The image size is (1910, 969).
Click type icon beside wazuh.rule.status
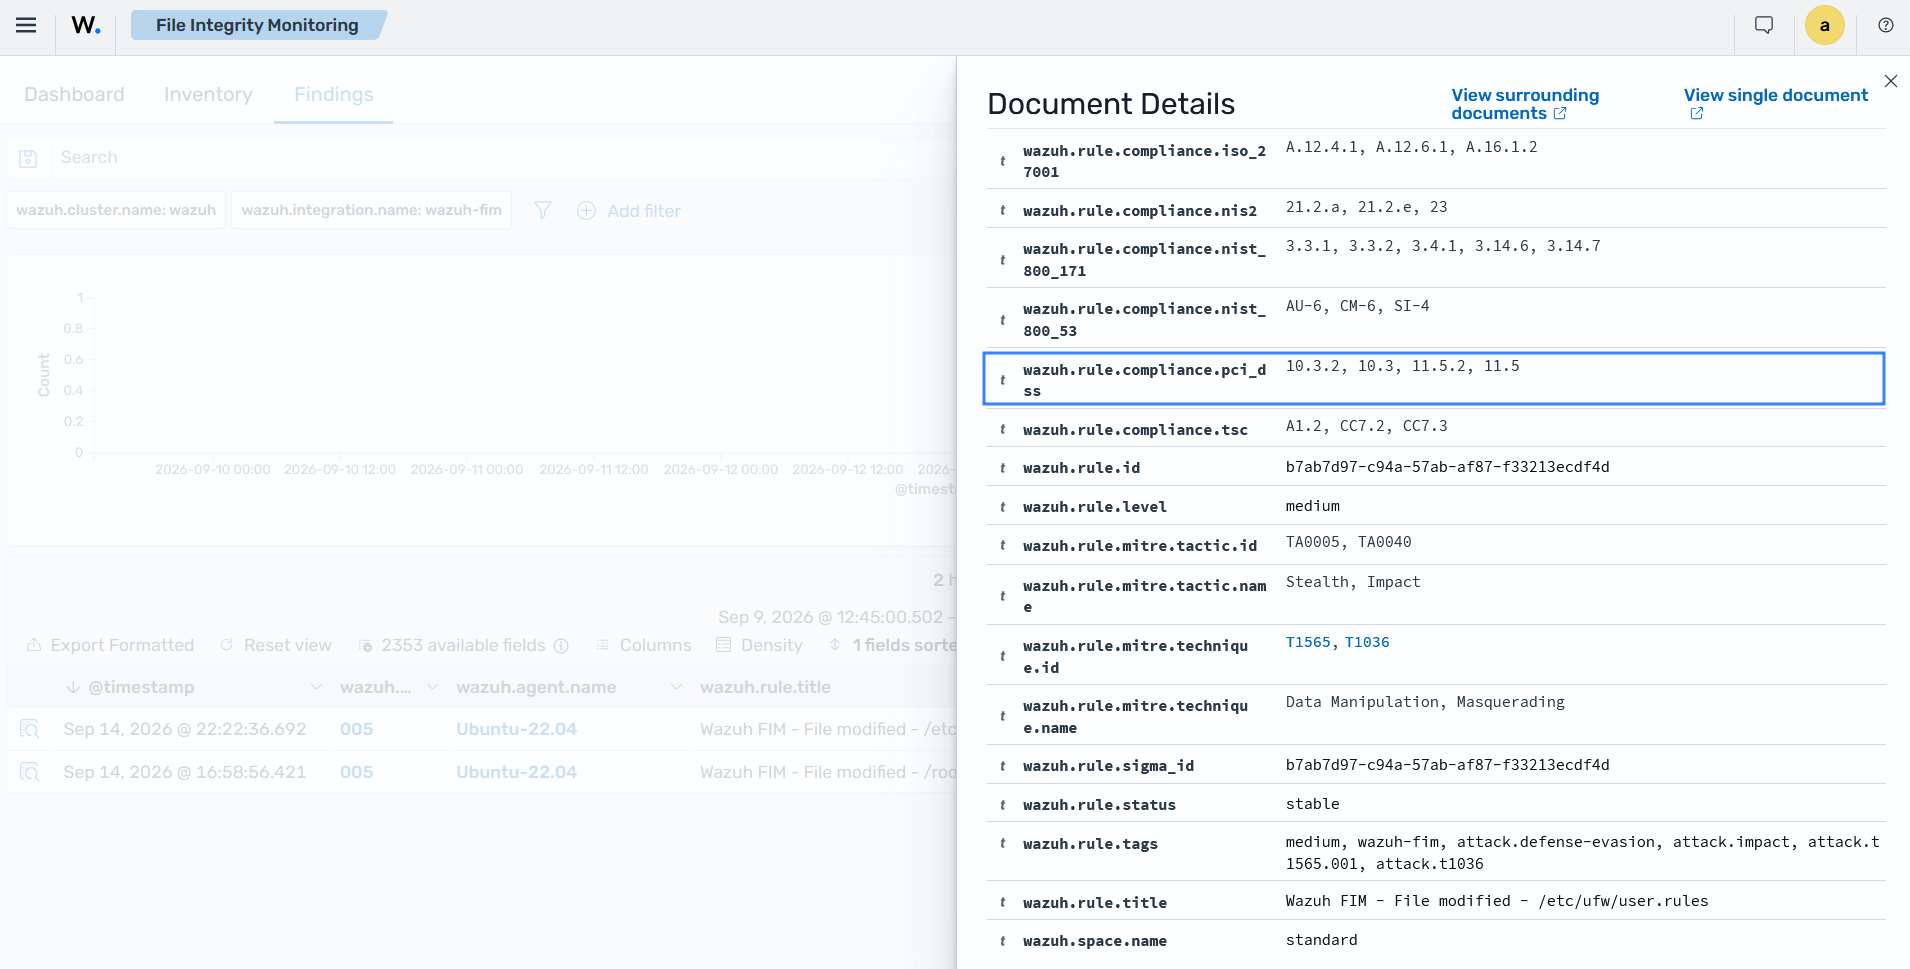pyautogui.click(x=1002, y=805)
